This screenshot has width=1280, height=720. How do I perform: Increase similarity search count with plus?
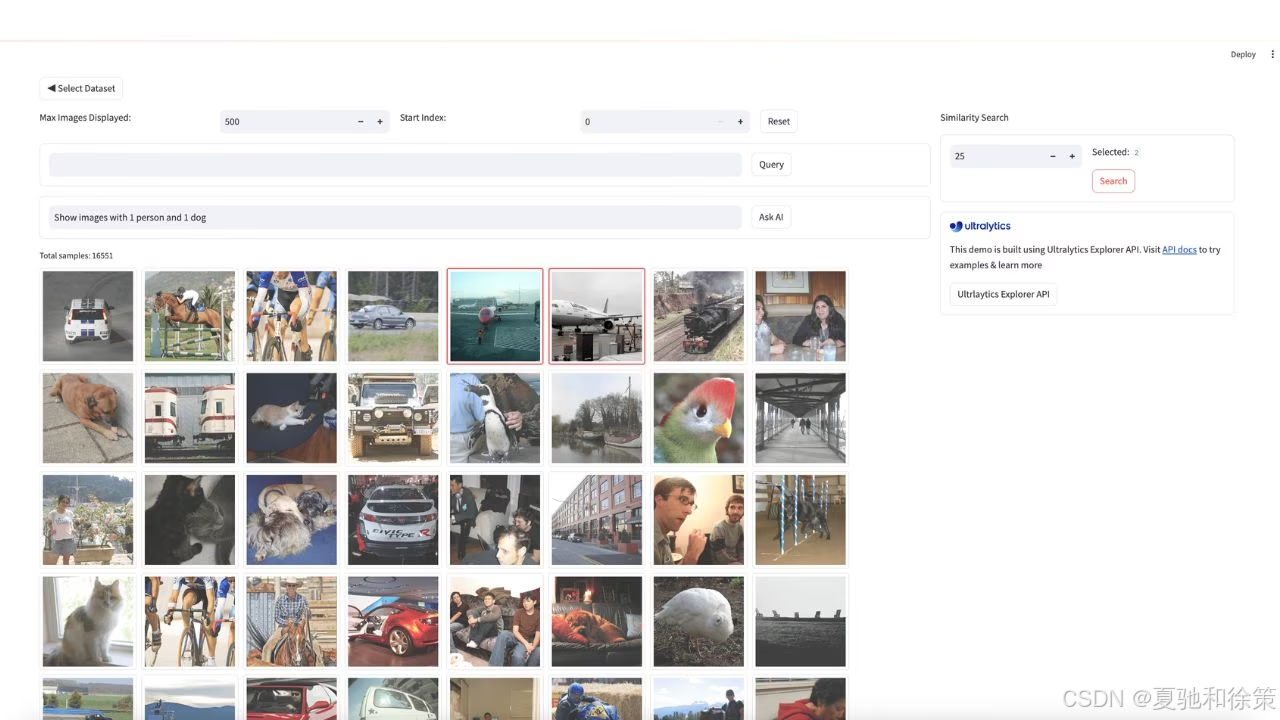click(1072, 156)
